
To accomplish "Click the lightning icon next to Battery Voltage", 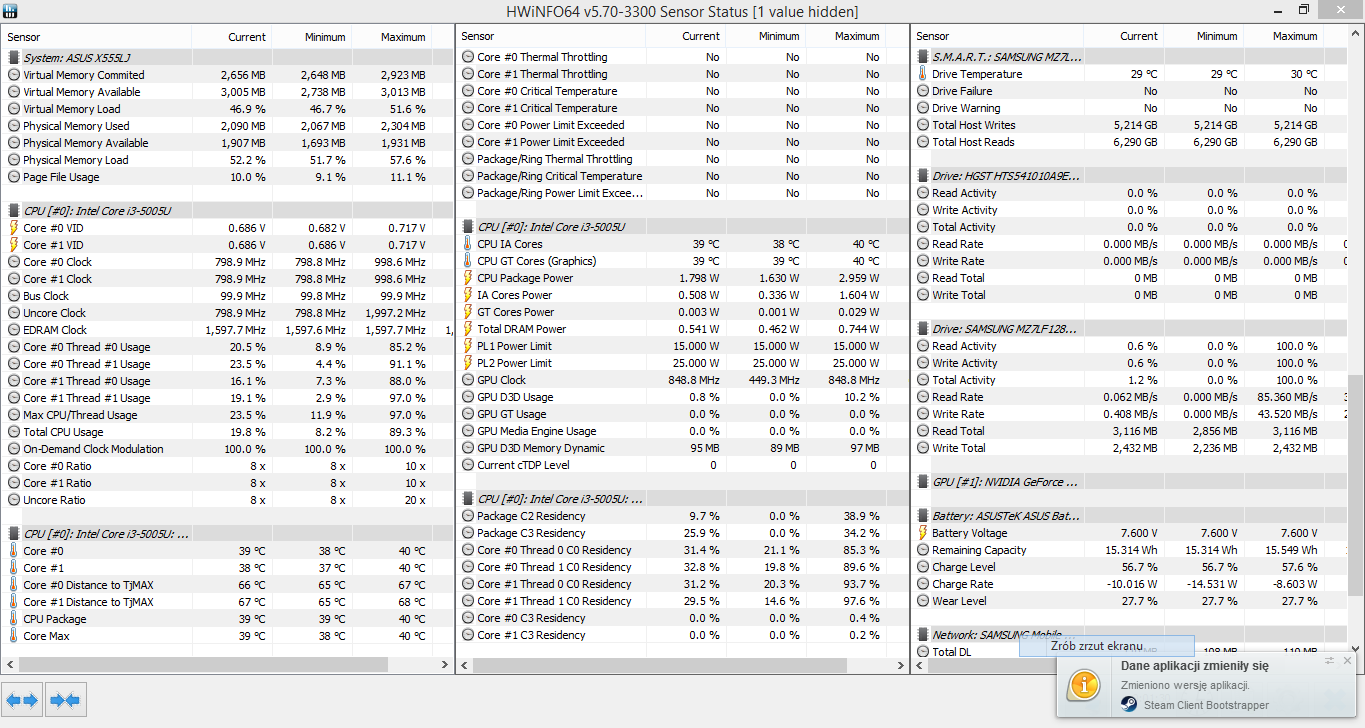I will (921, 532).
